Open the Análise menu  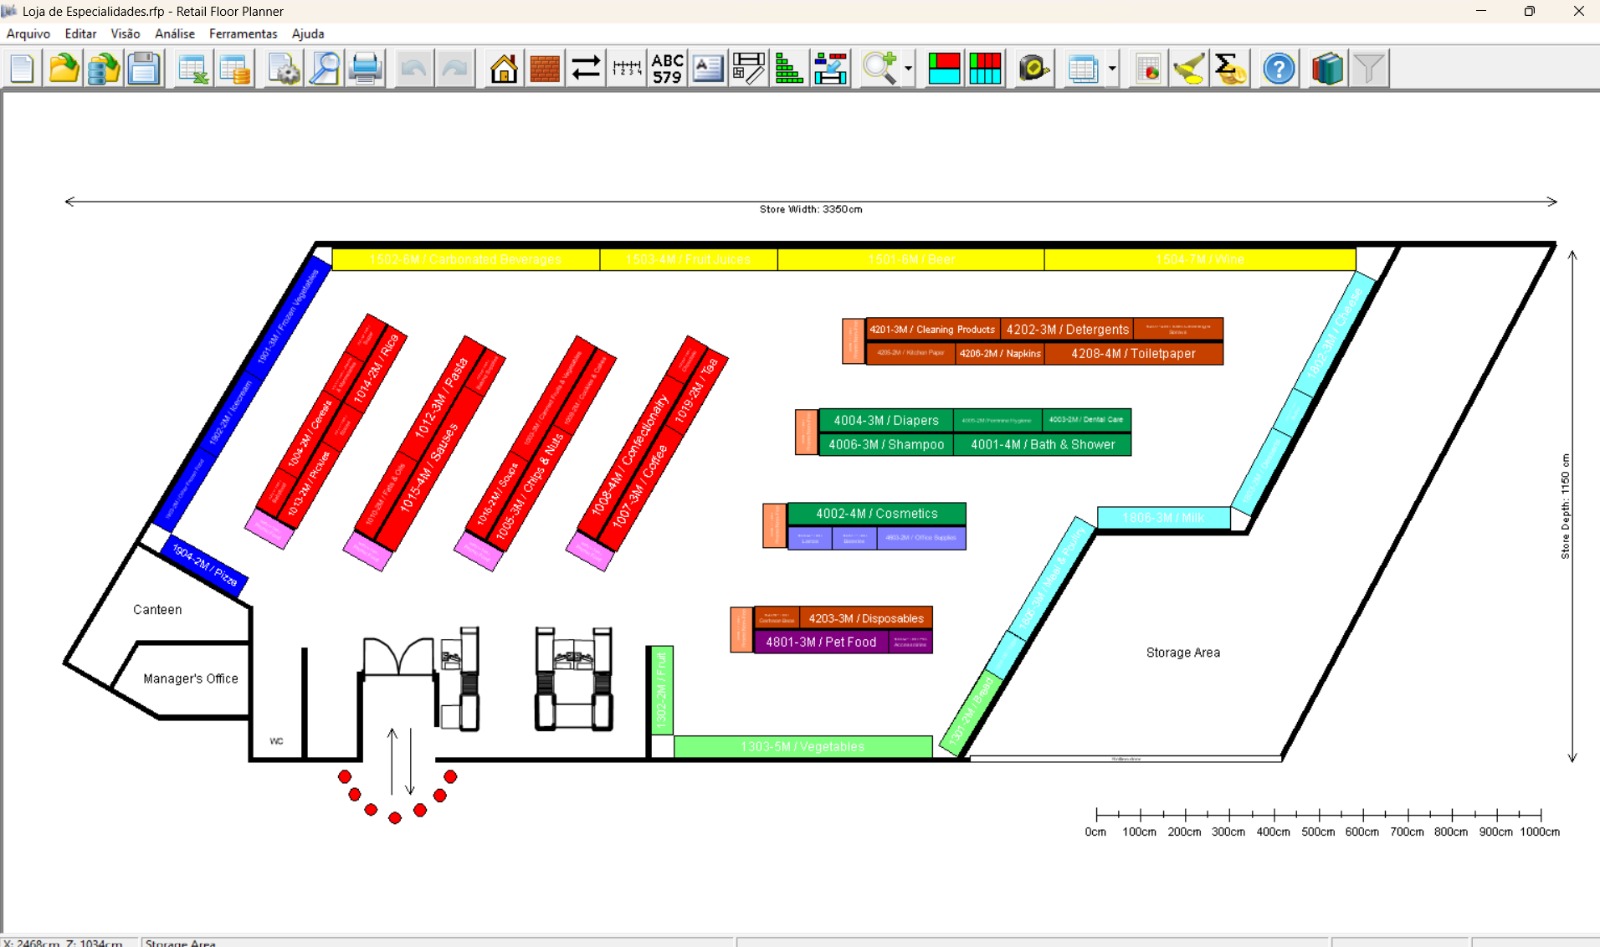175,34
